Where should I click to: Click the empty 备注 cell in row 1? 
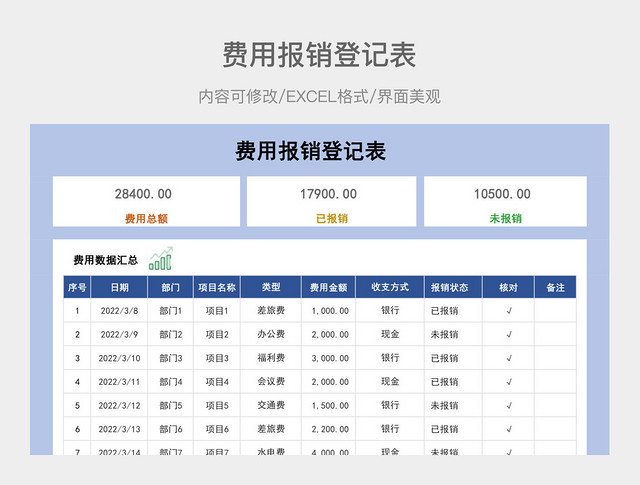(x=556, y=311)
